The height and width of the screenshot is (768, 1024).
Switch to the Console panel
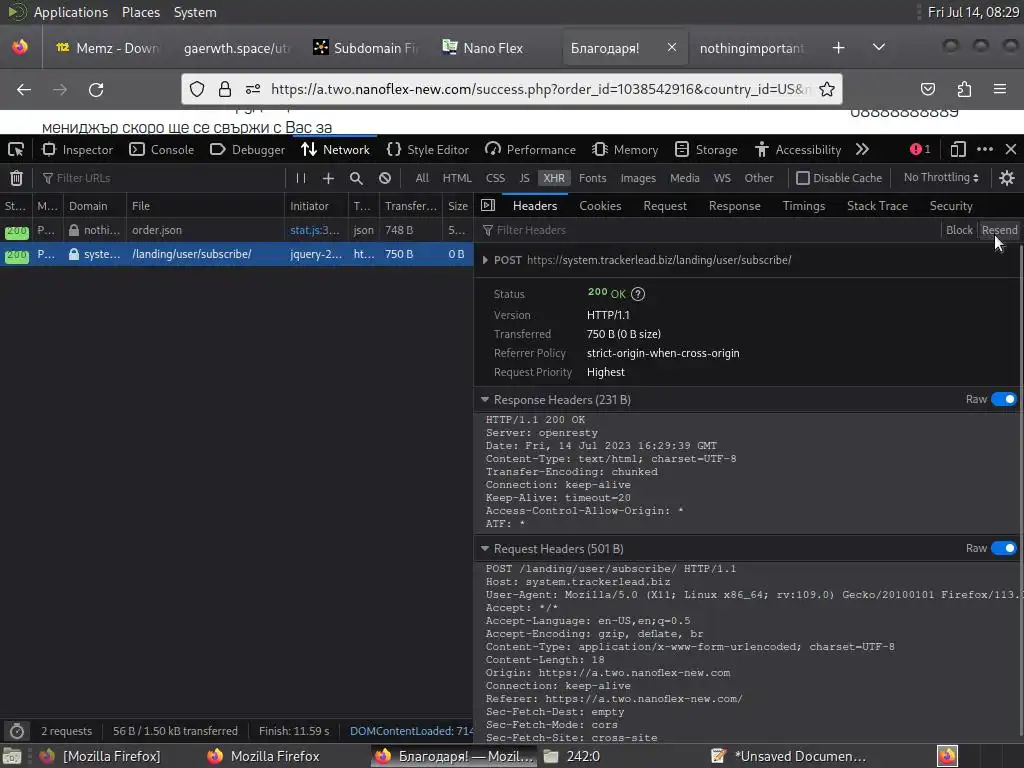click(162, 150)
